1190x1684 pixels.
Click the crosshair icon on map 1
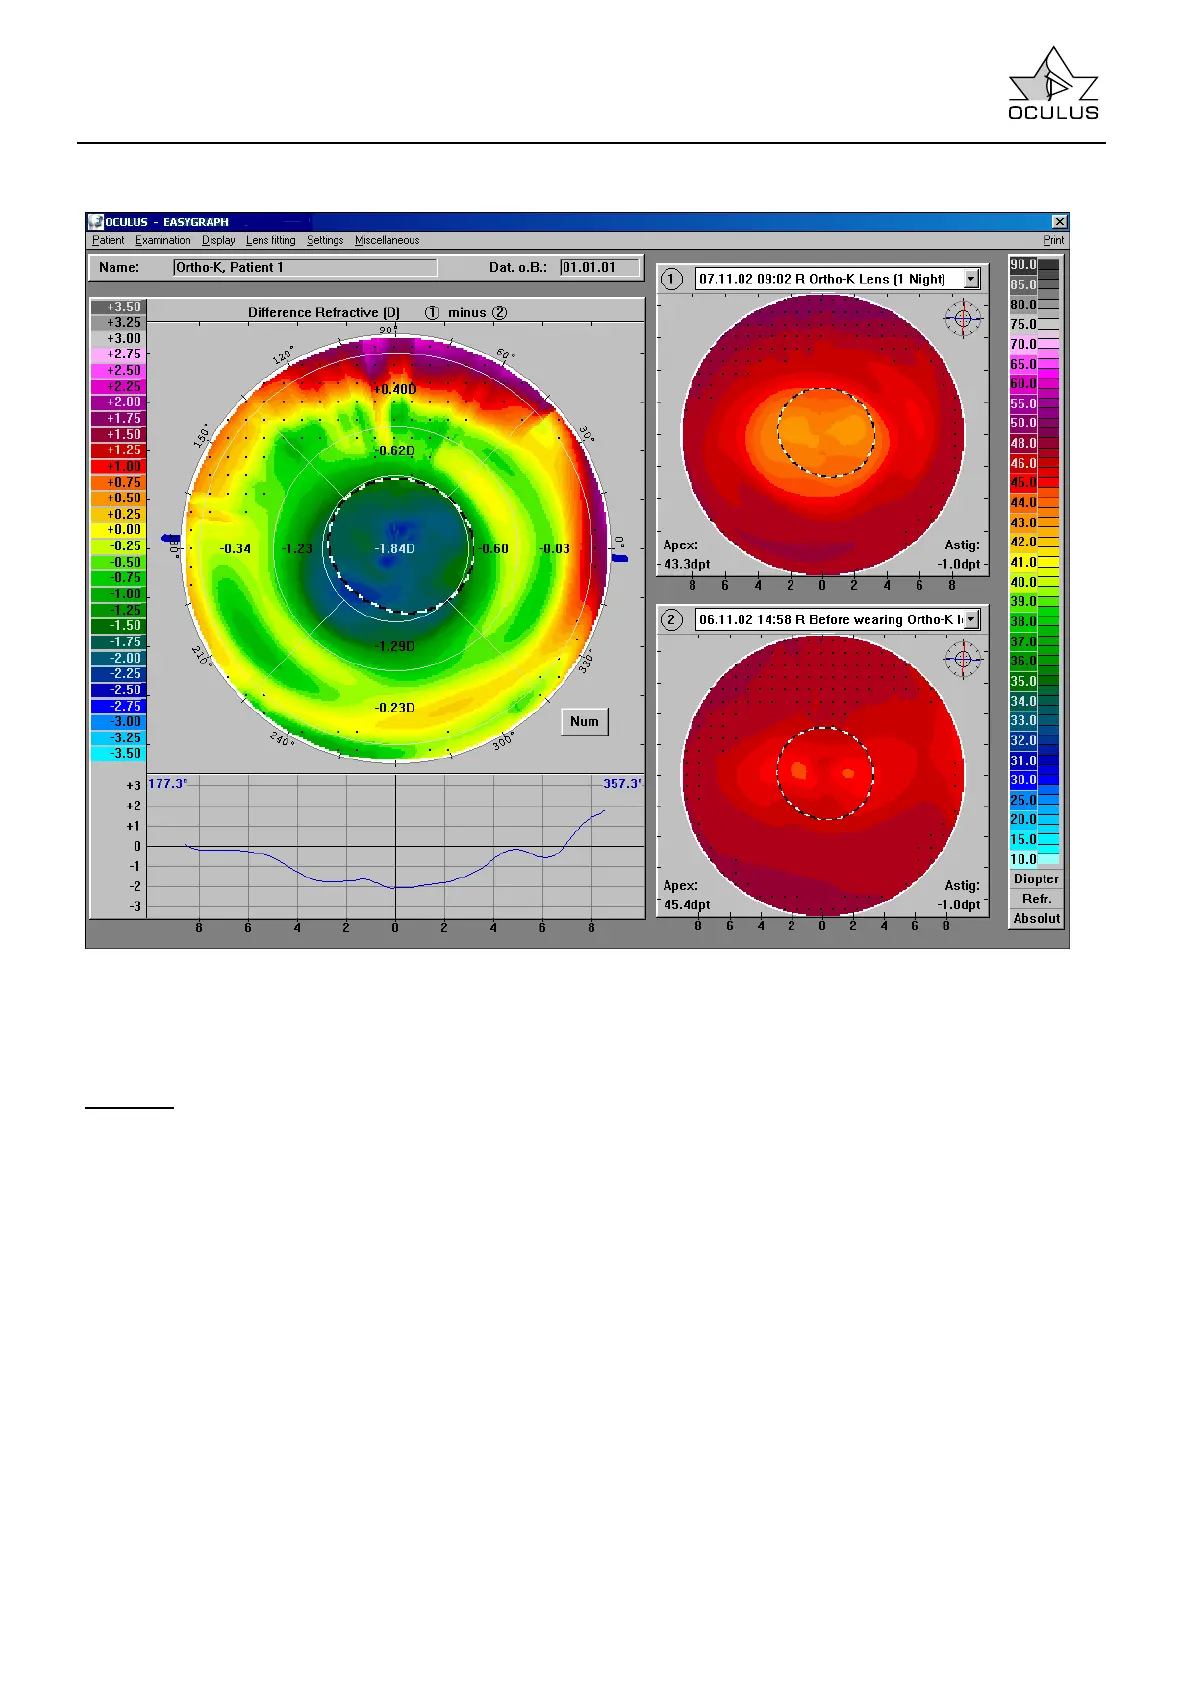tap(963, 318)
